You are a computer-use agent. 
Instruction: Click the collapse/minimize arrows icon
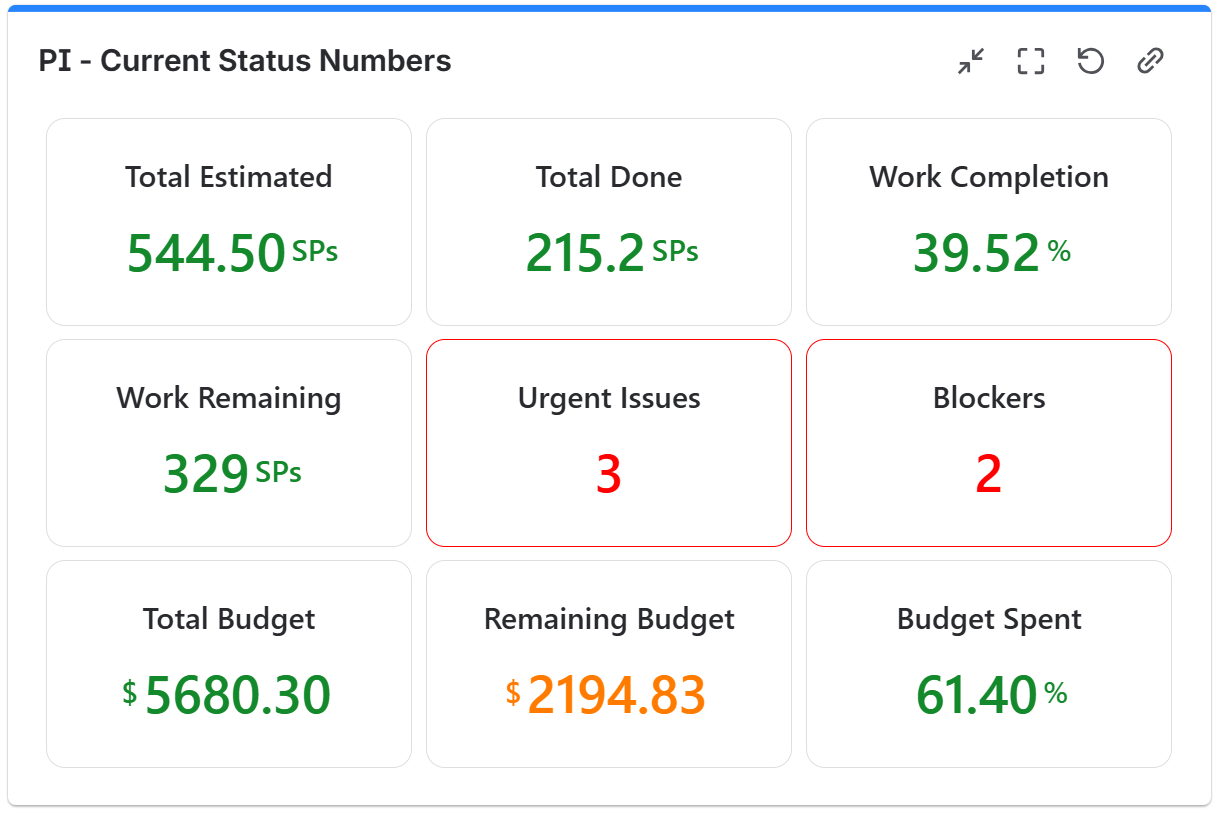[970, 61]
